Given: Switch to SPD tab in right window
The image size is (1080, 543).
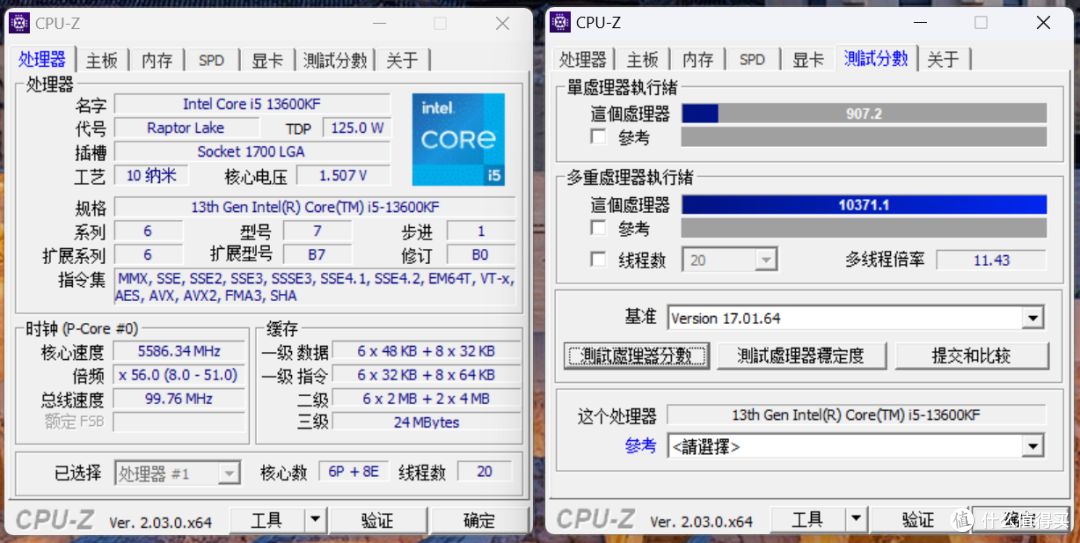Looking at the screenshot, I should [752, 61].
